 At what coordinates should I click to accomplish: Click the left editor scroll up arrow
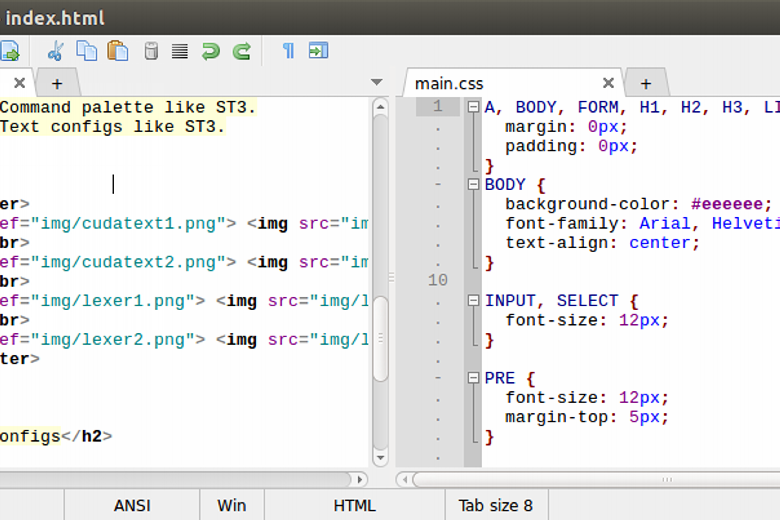[380, 107]
